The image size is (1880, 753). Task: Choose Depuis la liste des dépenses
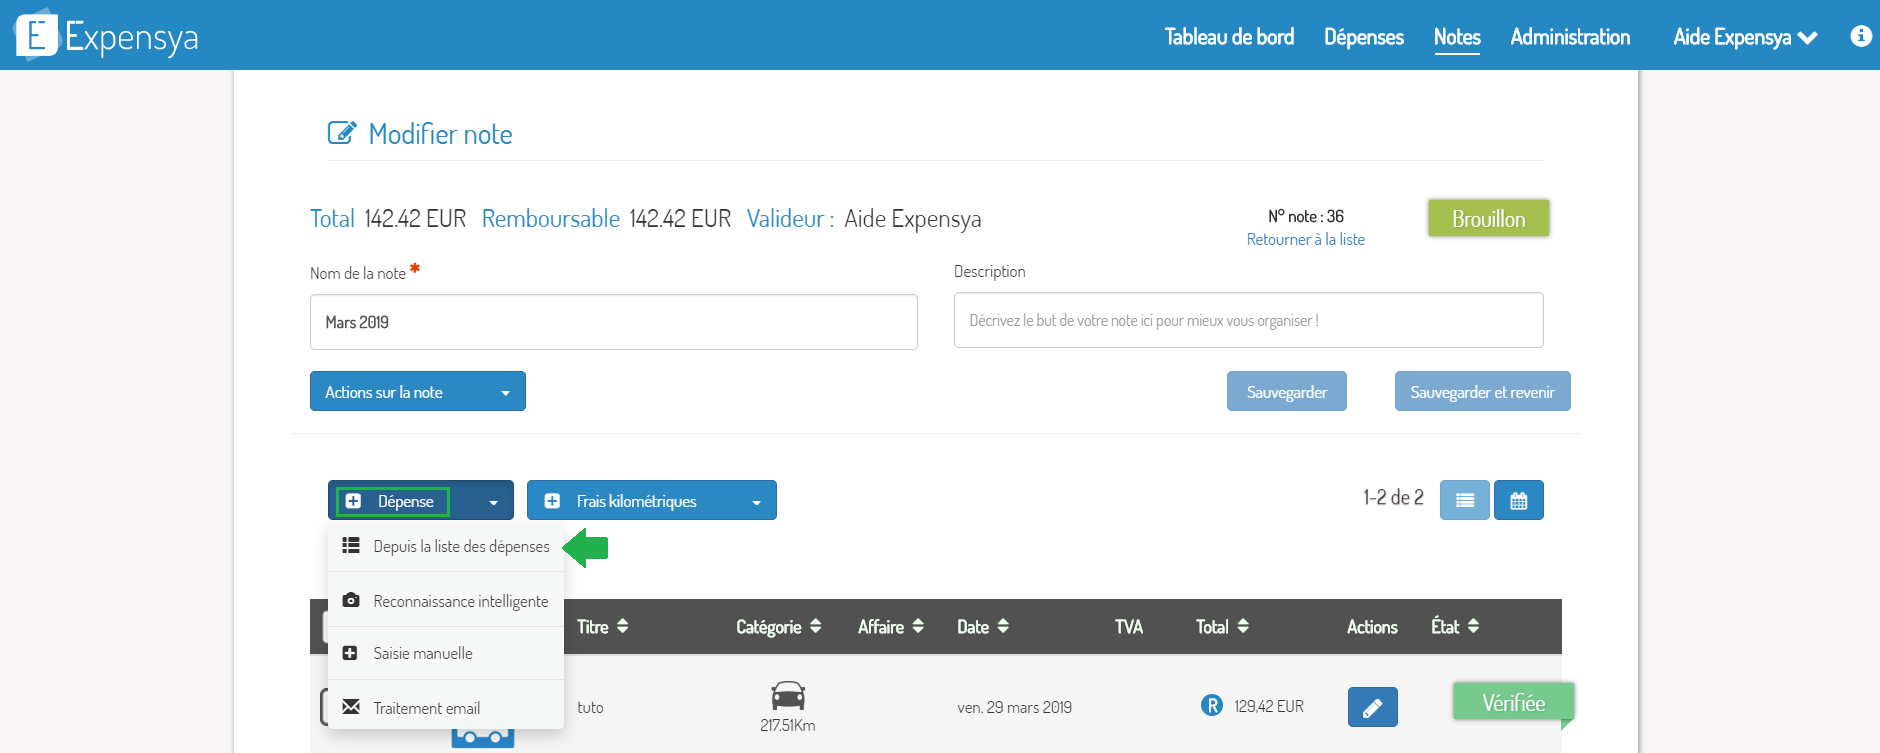coord(446,546)
